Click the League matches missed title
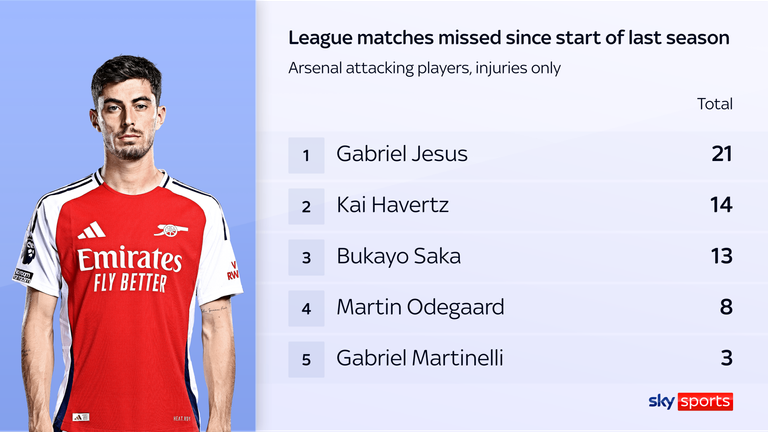768x432 pixels. [x=508, y=38]
